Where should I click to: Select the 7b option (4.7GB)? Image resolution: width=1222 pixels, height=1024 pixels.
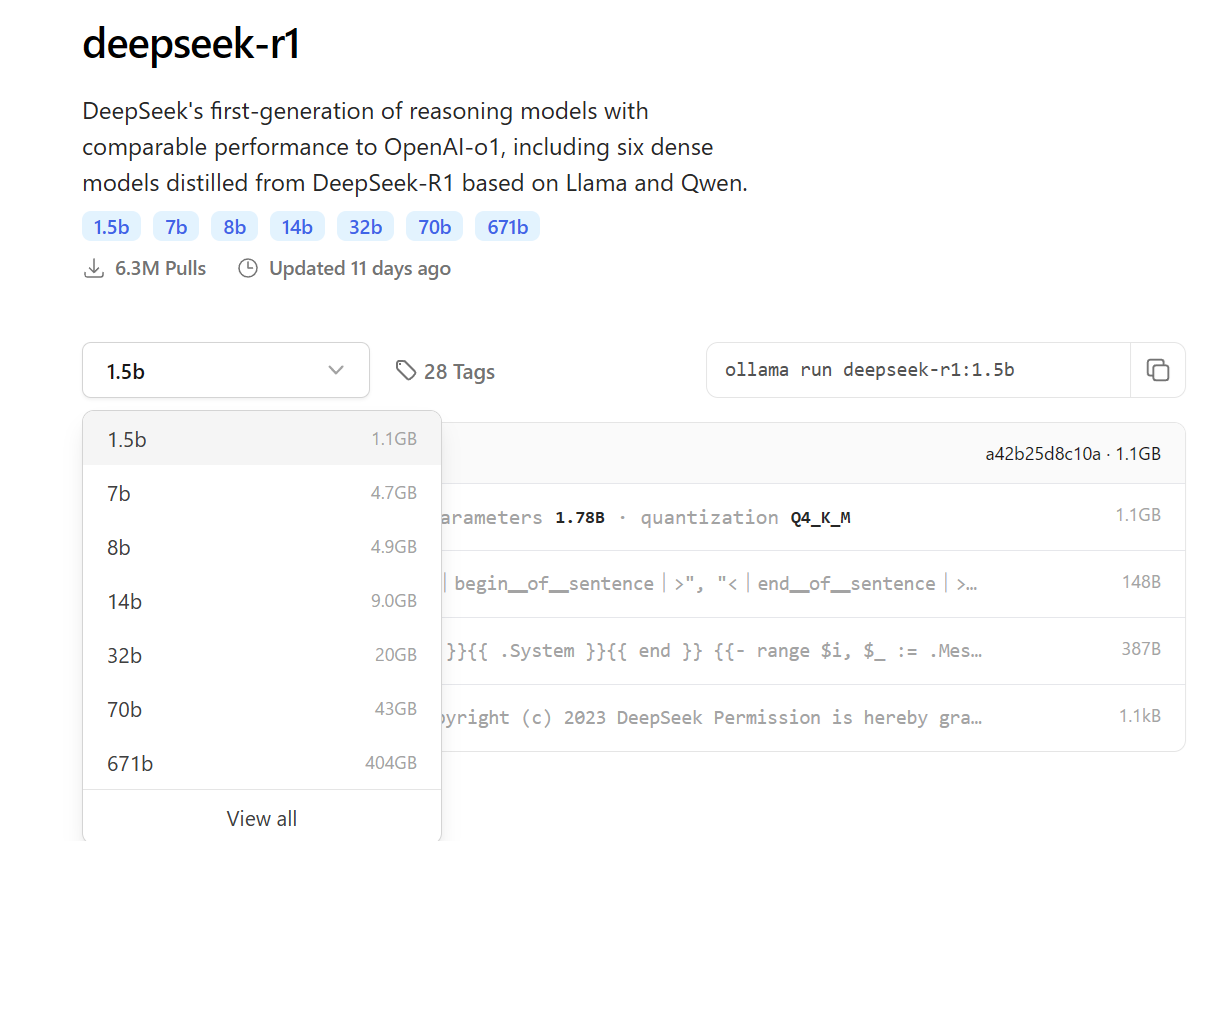pos(262,493)
